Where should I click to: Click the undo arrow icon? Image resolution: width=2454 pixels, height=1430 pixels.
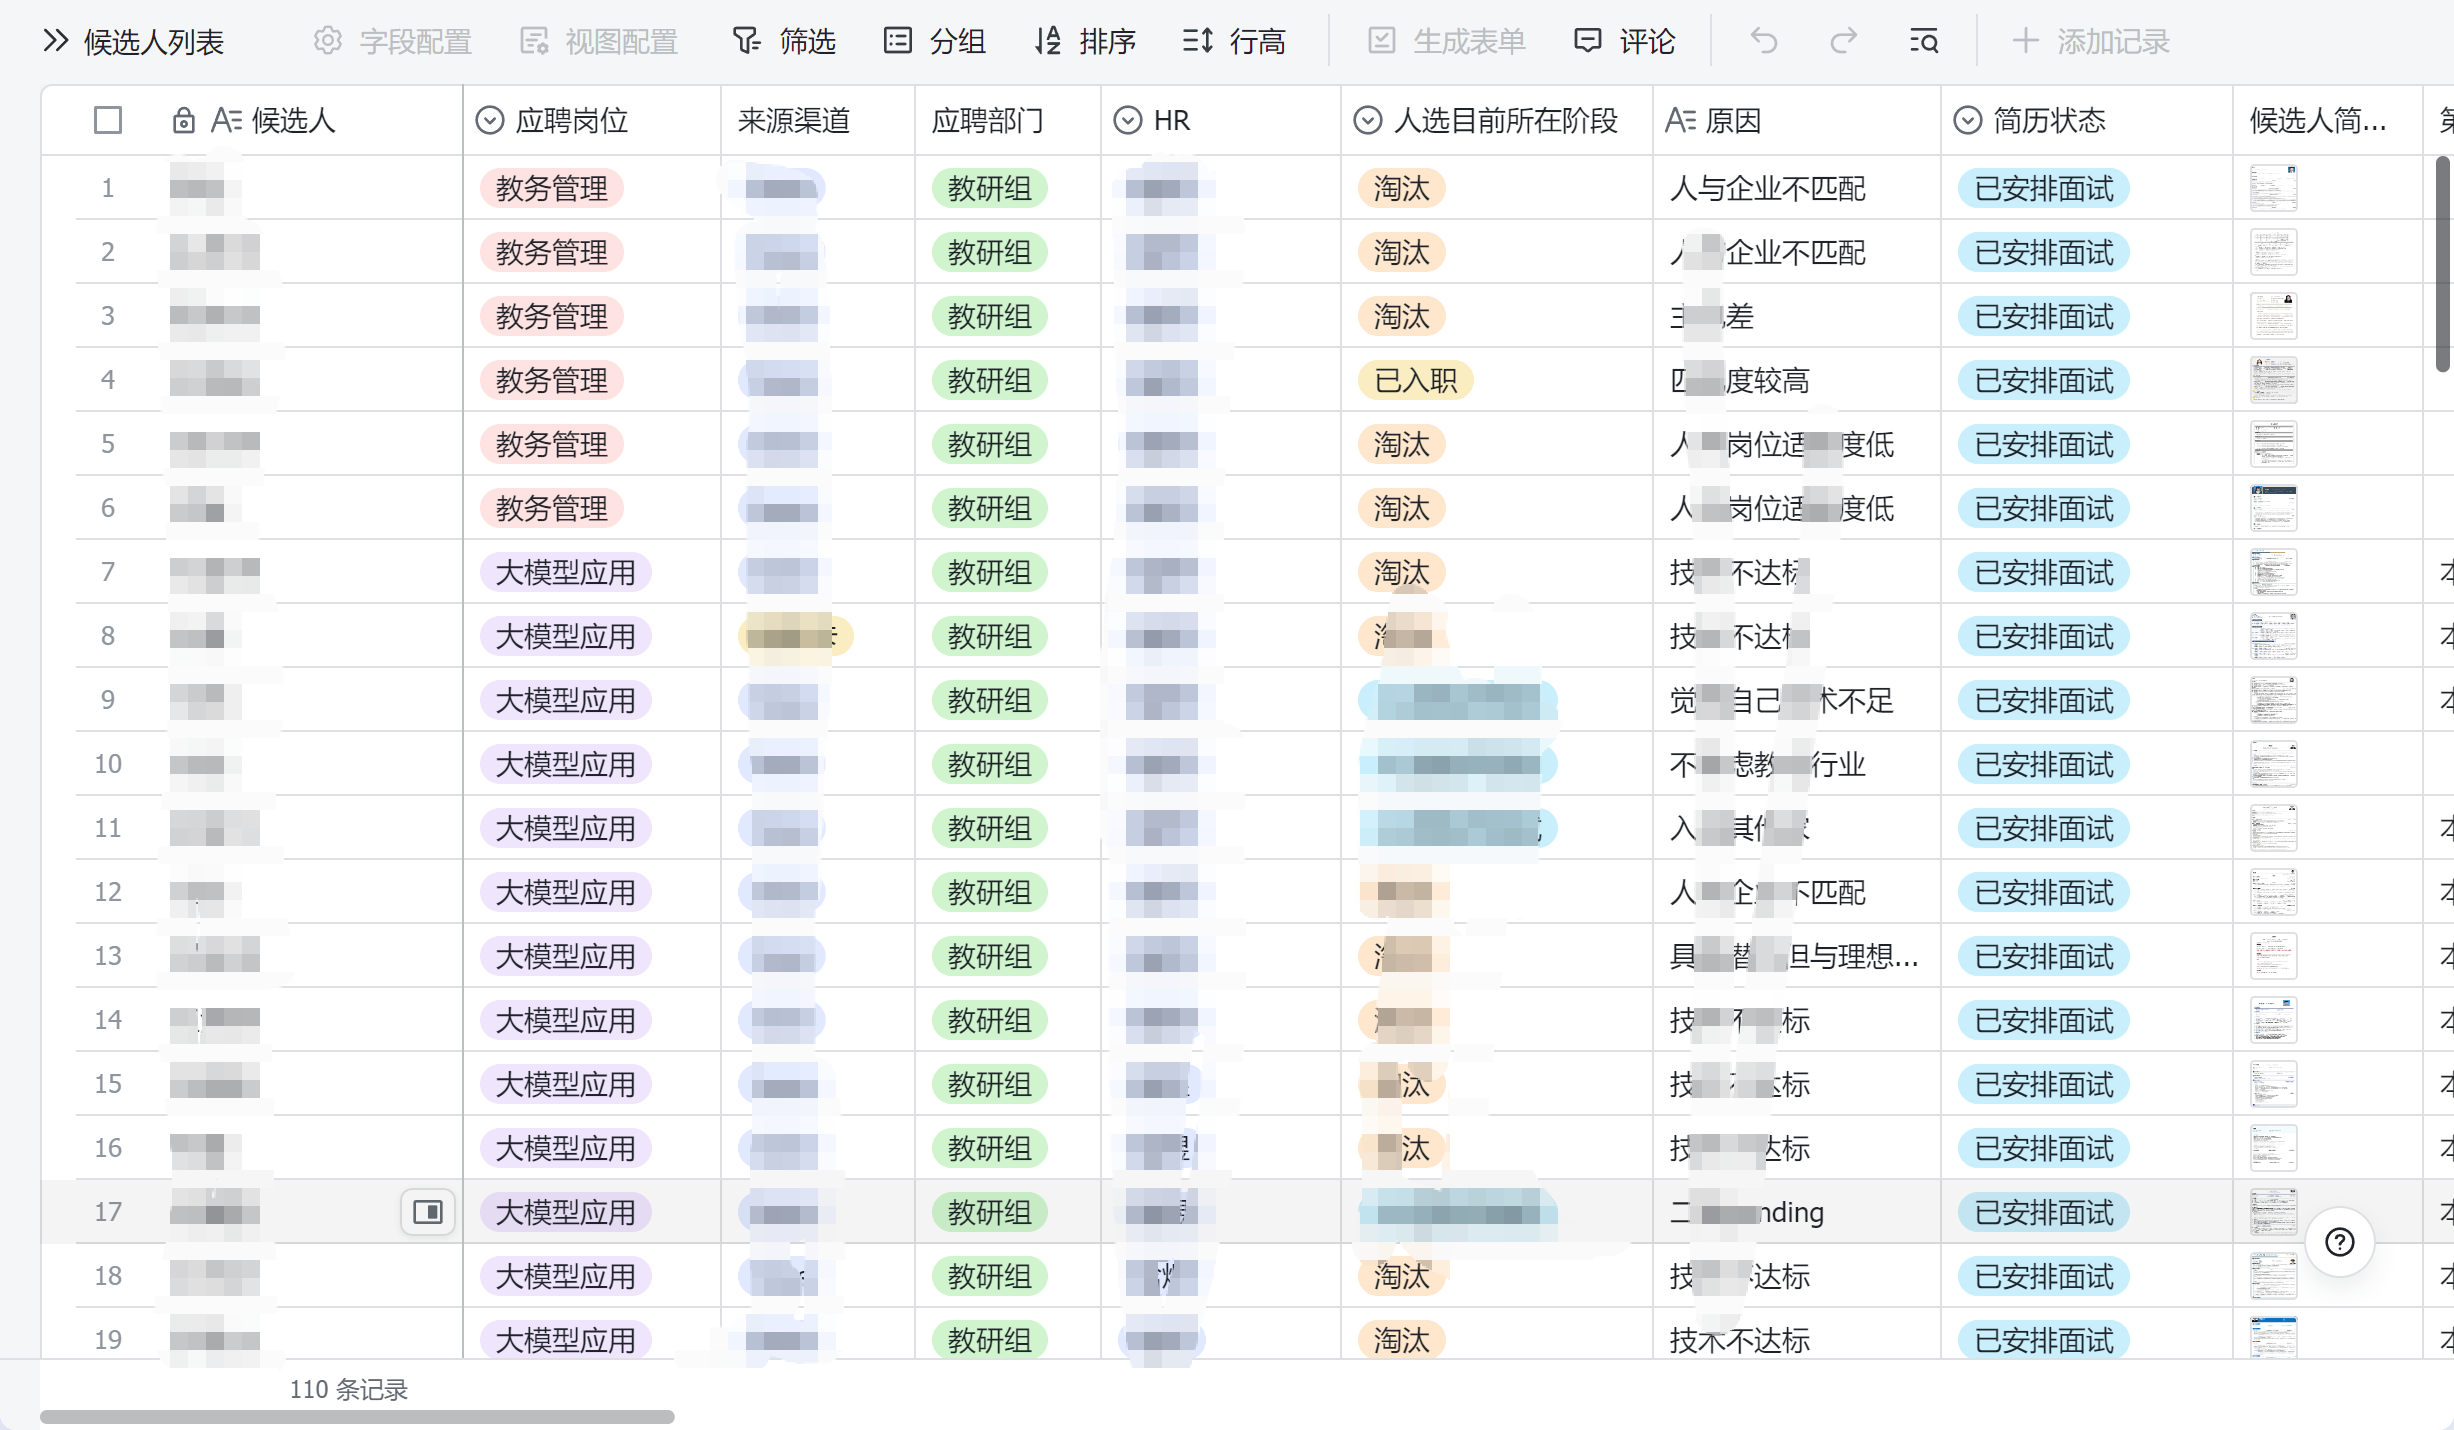point(1764,41)
